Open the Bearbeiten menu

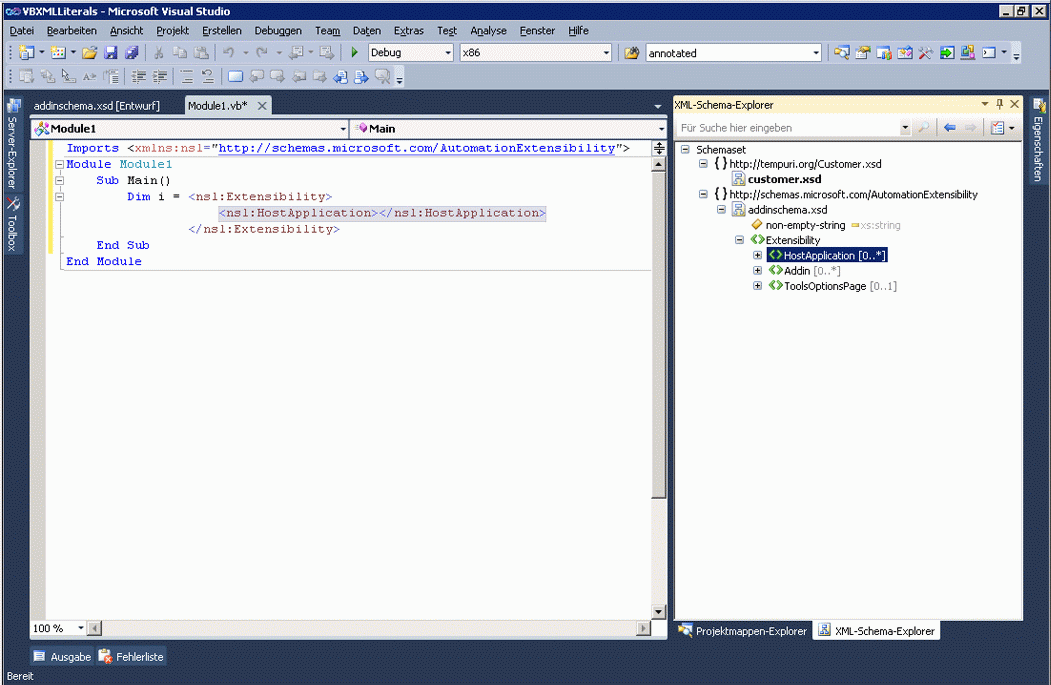[71, 31]
